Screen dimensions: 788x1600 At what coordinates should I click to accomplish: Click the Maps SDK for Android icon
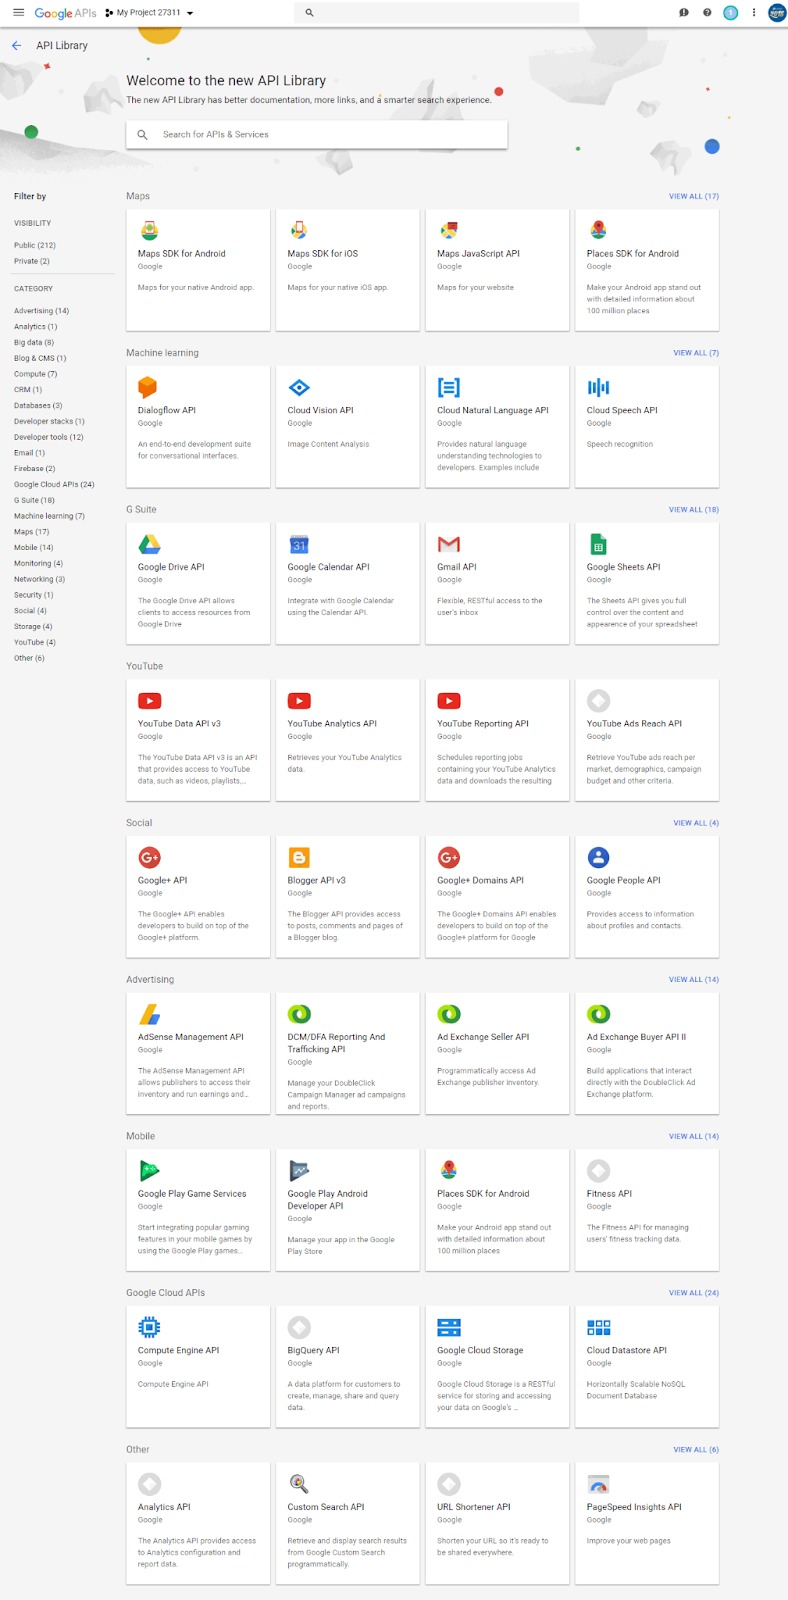[x=149, y=231]
